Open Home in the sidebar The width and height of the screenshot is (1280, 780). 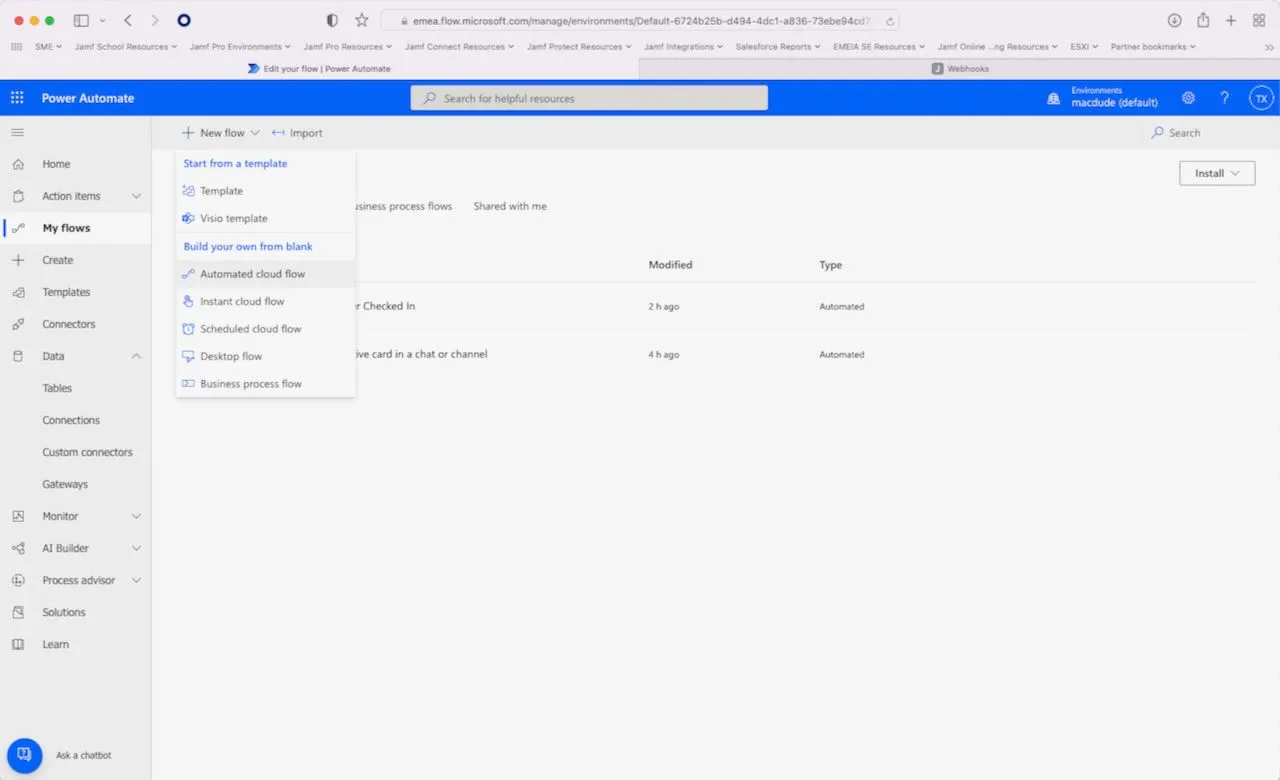56,163
